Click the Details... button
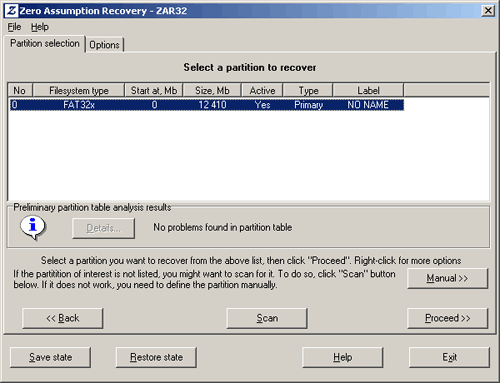Screen dimensions: 500x383 coord(104,228)
